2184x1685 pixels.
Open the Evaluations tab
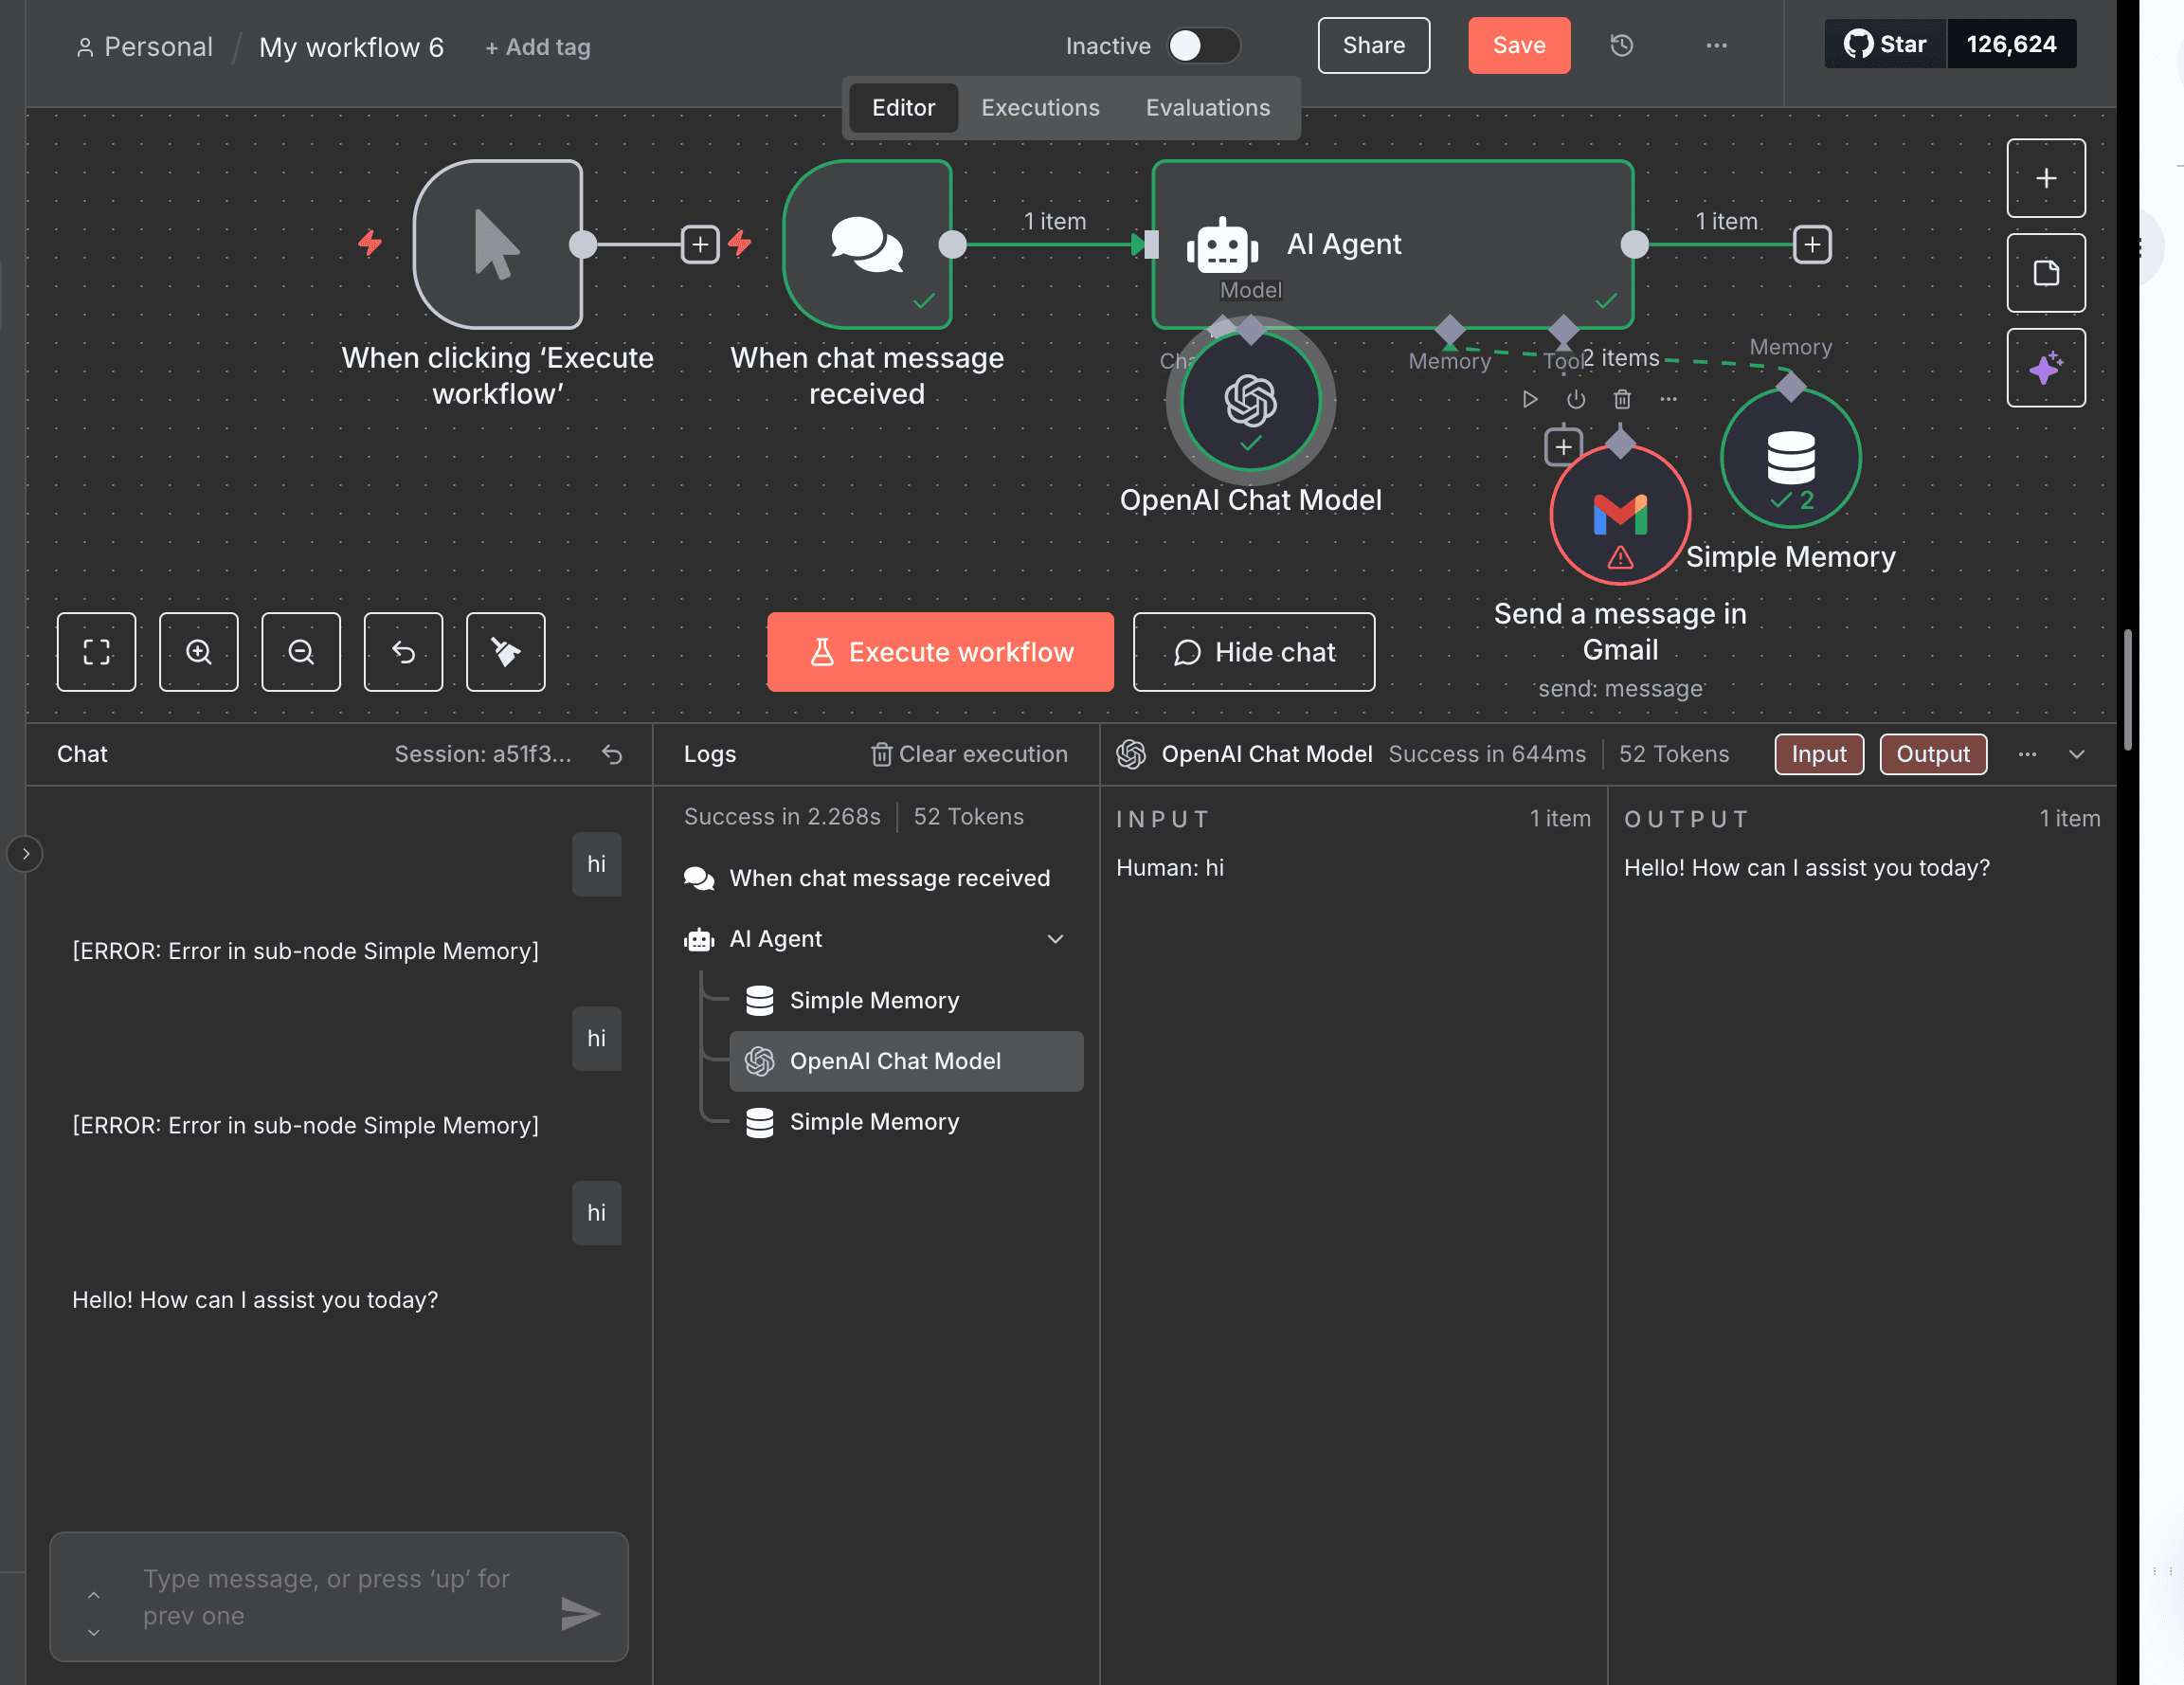[1207, 107]
